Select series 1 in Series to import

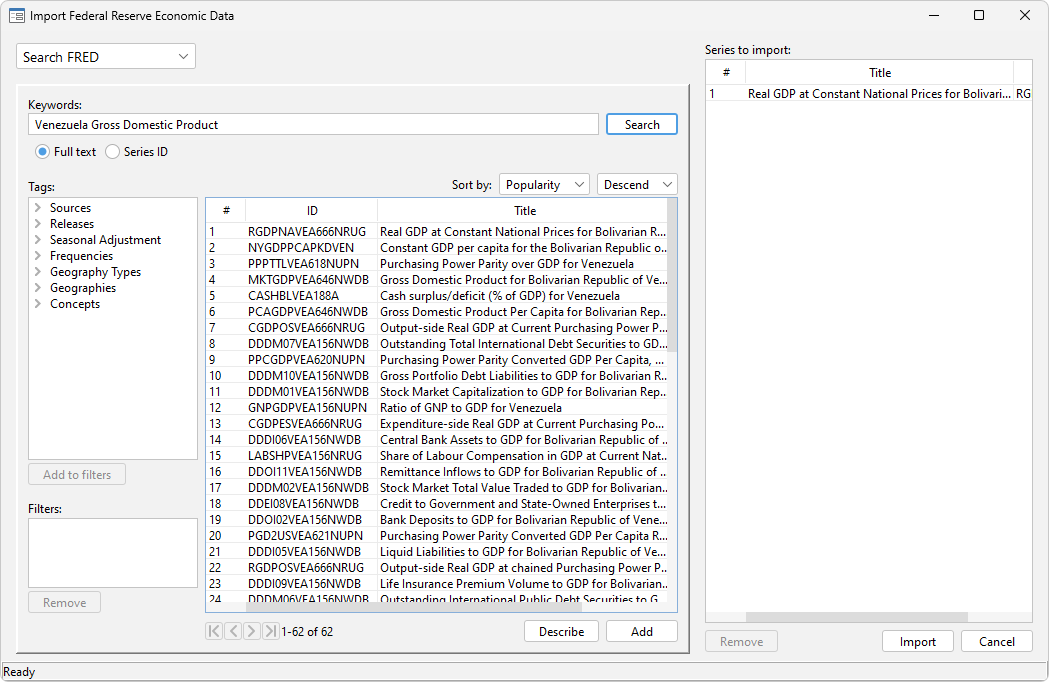click(x=869, y=94)
